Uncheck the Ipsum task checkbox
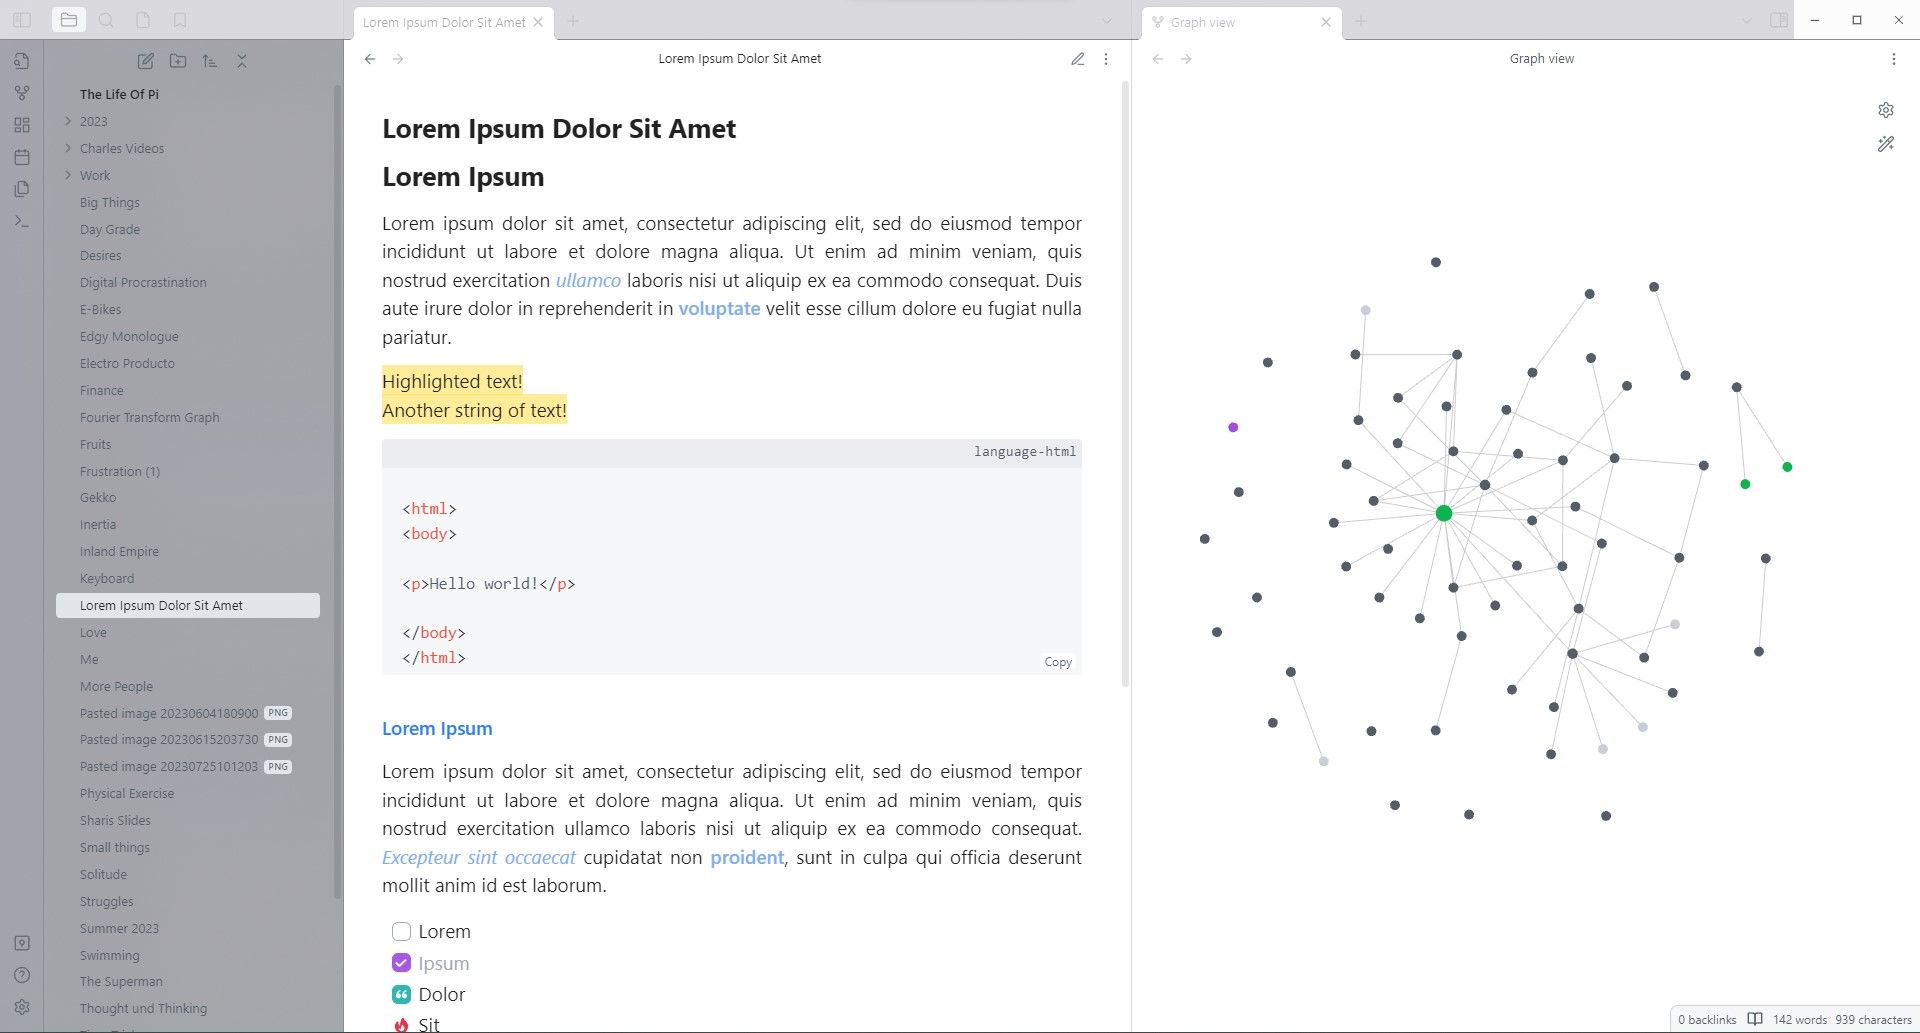Image resolution: width=1920 pixels, height=1033 pixels. (401, 963)
